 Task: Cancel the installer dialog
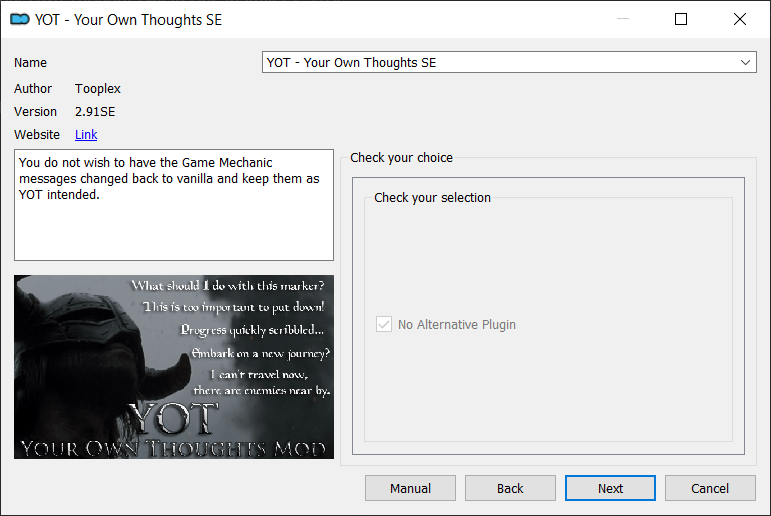(710, 488)
